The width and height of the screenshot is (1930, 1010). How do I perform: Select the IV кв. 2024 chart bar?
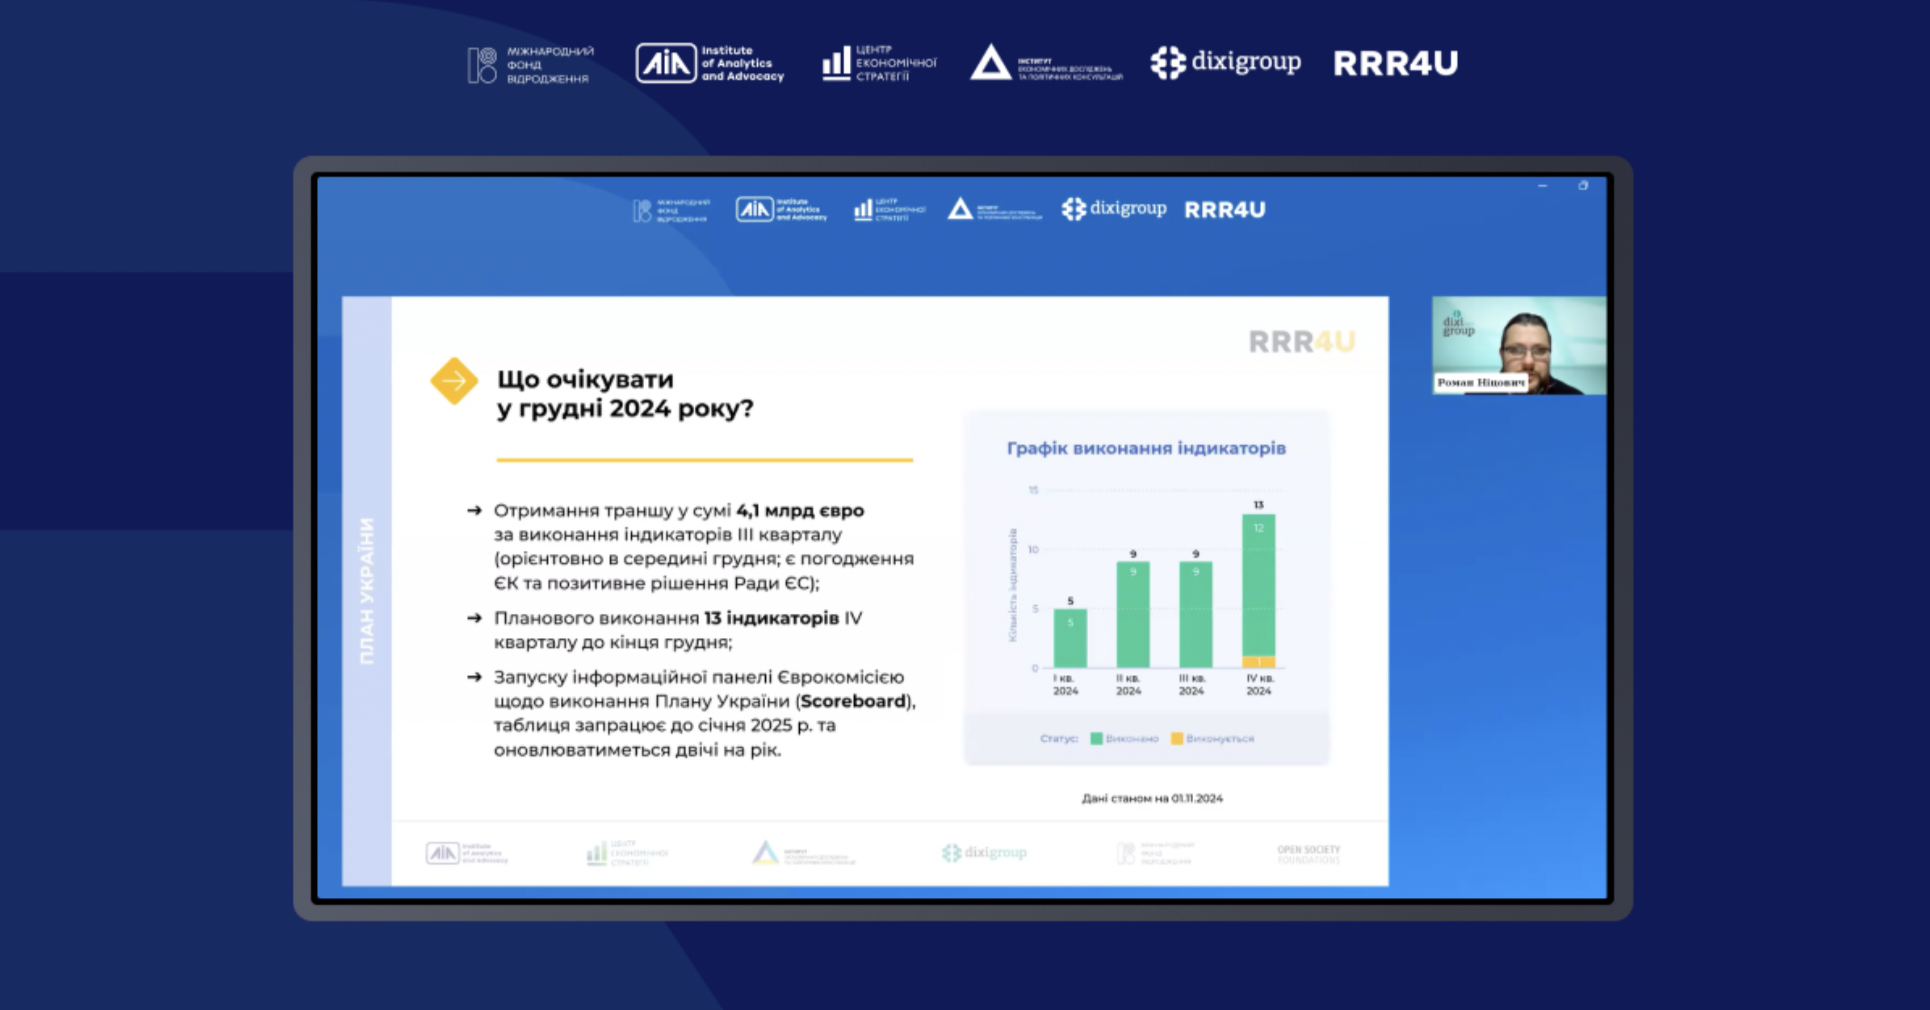[x=1258, y=590]
